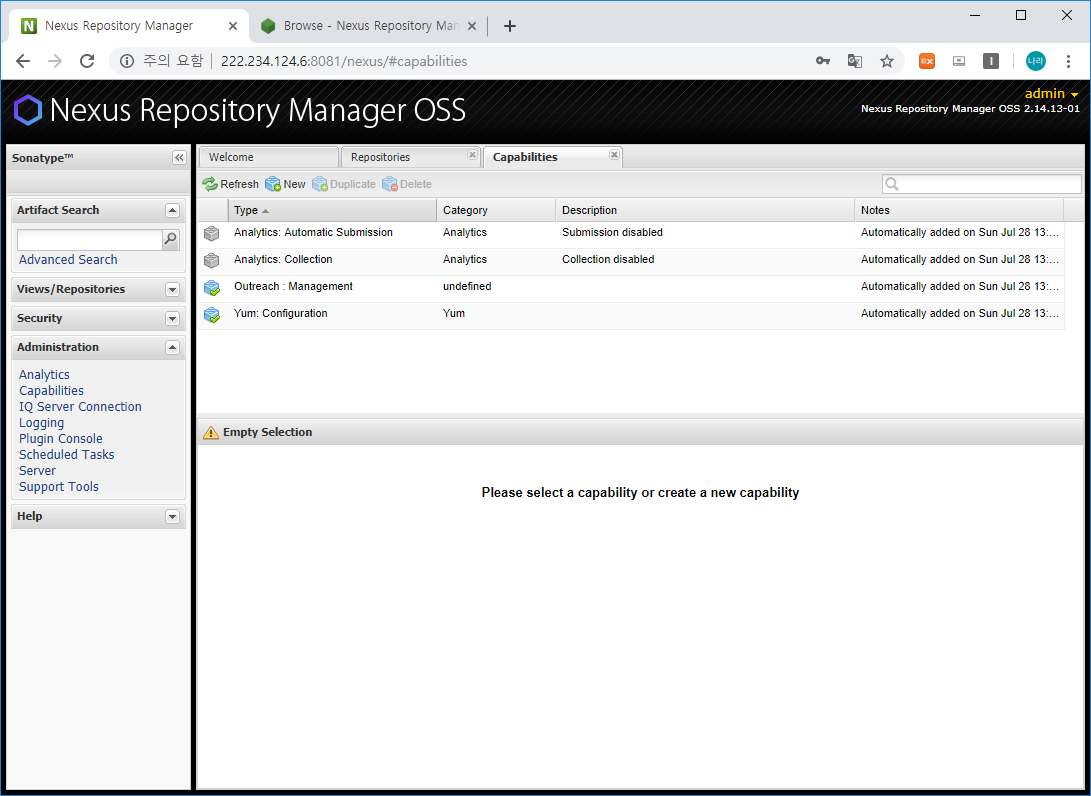Close the Repositories tab

[472, 154]
